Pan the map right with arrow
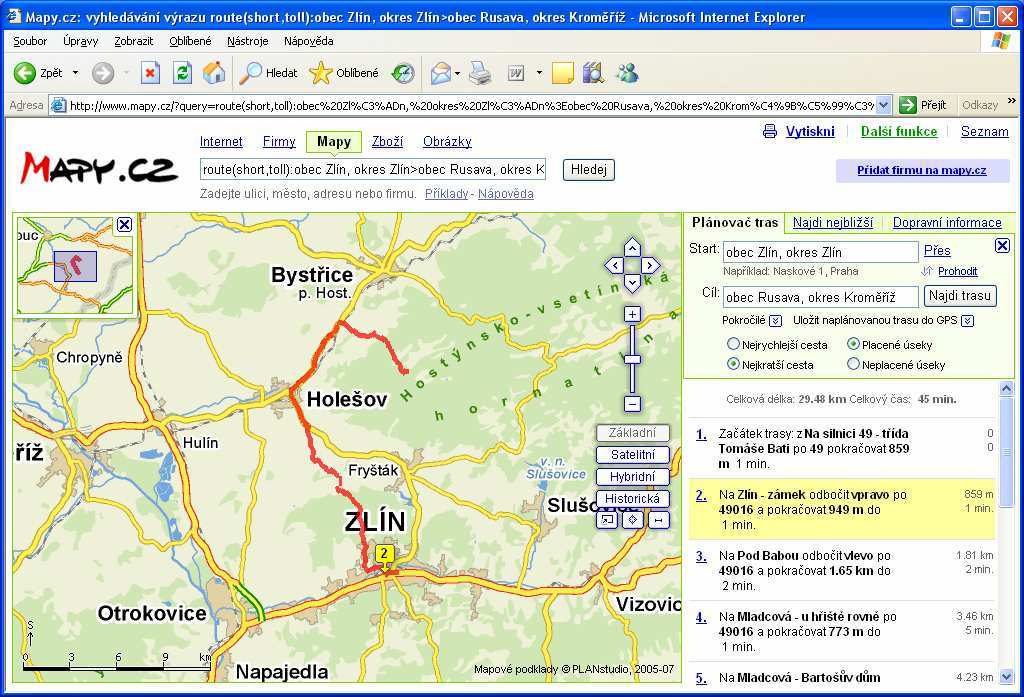 [650, 265]
